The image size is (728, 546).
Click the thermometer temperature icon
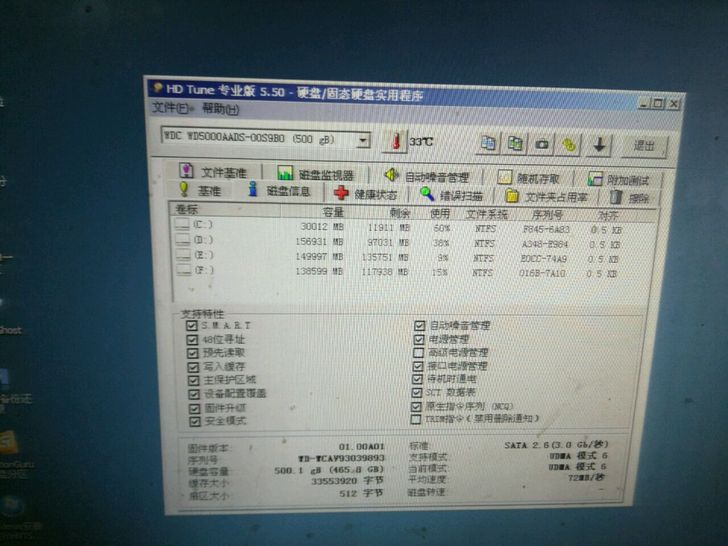[x=396, y=141]
